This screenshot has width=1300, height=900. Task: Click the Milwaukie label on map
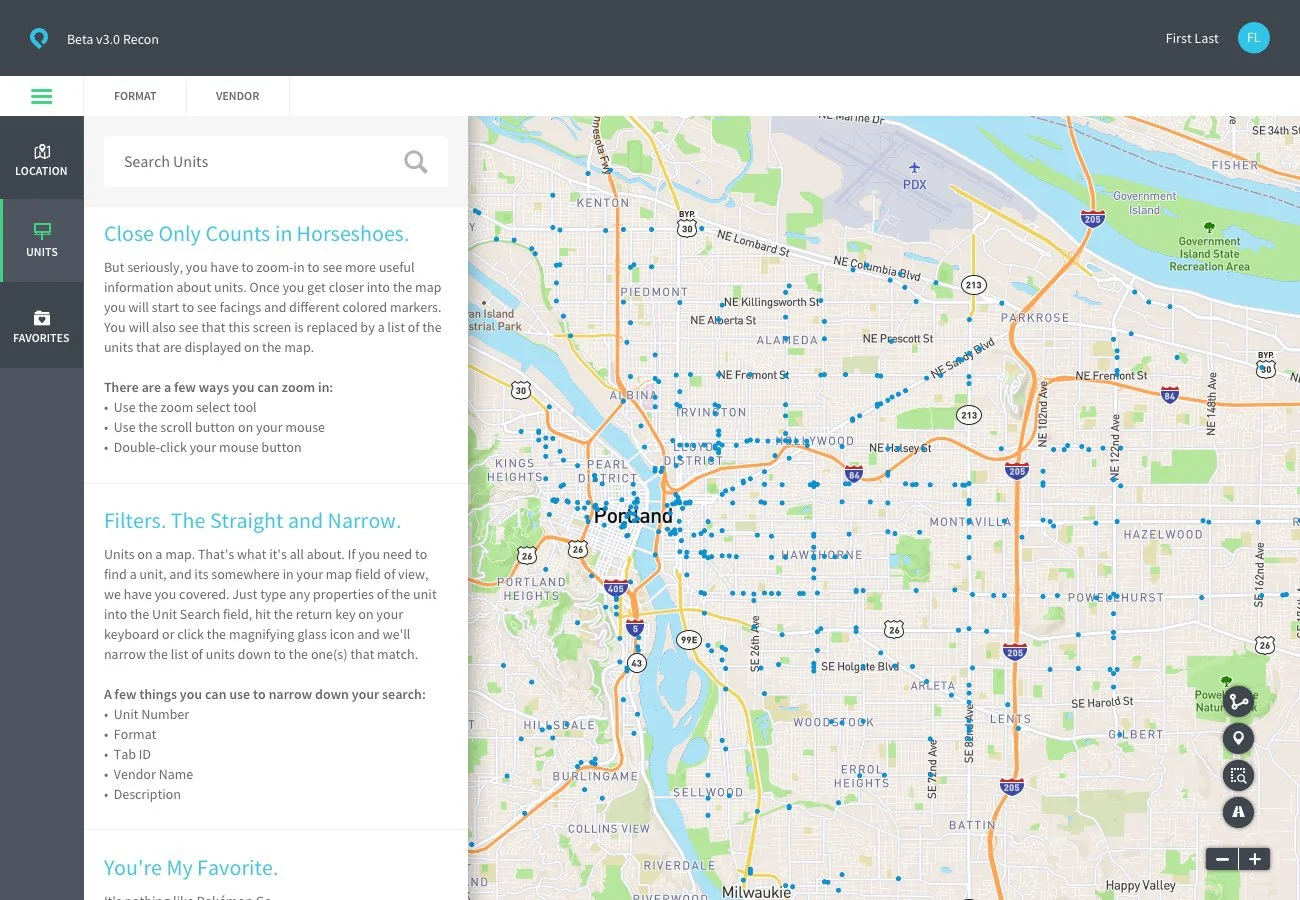(x=756, y=891)
